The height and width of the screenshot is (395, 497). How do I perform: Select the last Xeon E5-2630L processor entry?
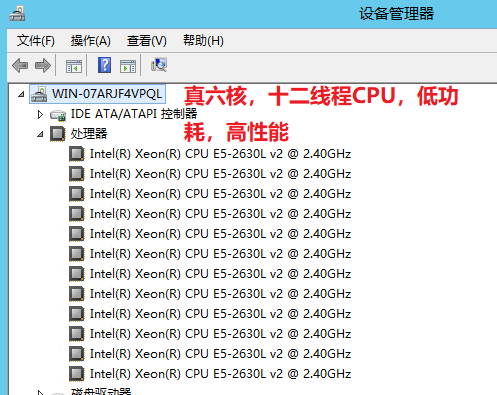(x=220, y=374)
